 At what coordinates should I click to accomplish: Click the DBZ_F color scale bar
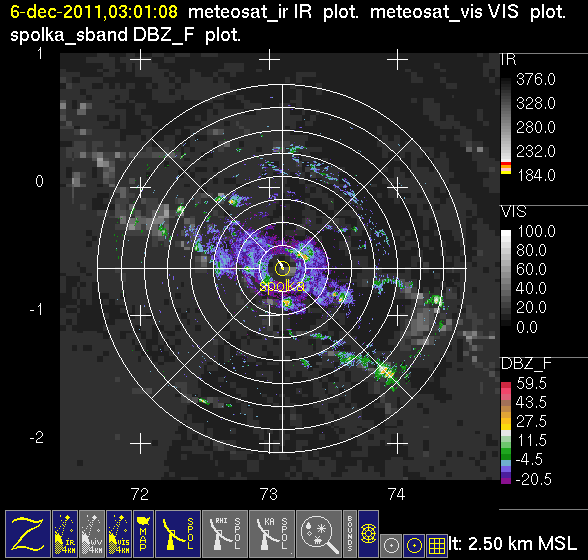(x=506, y=433)
